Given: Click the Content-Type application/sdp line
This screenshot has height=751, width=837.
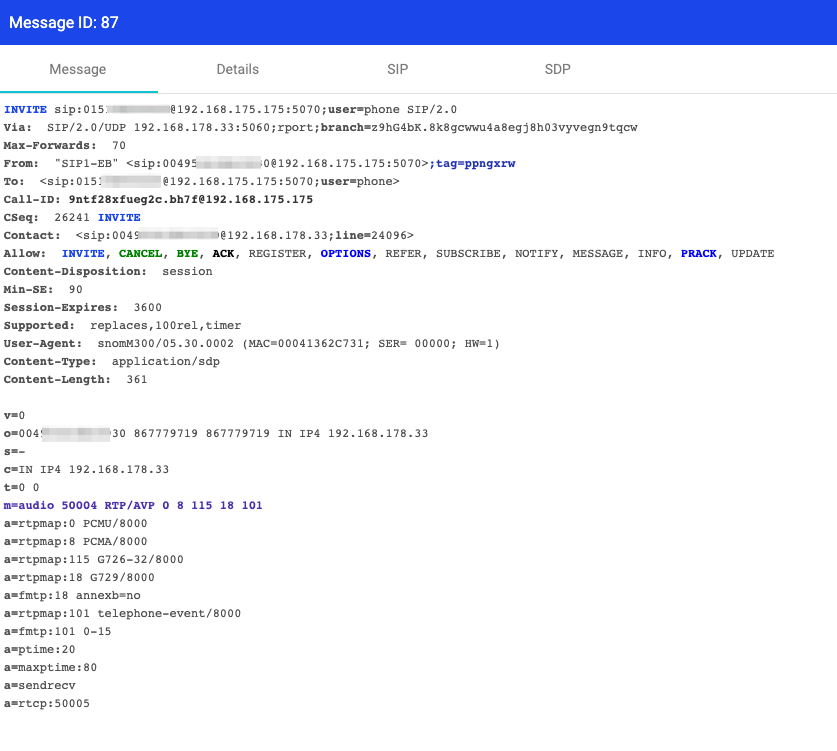Looking at the screenshot, I should 112,362.
